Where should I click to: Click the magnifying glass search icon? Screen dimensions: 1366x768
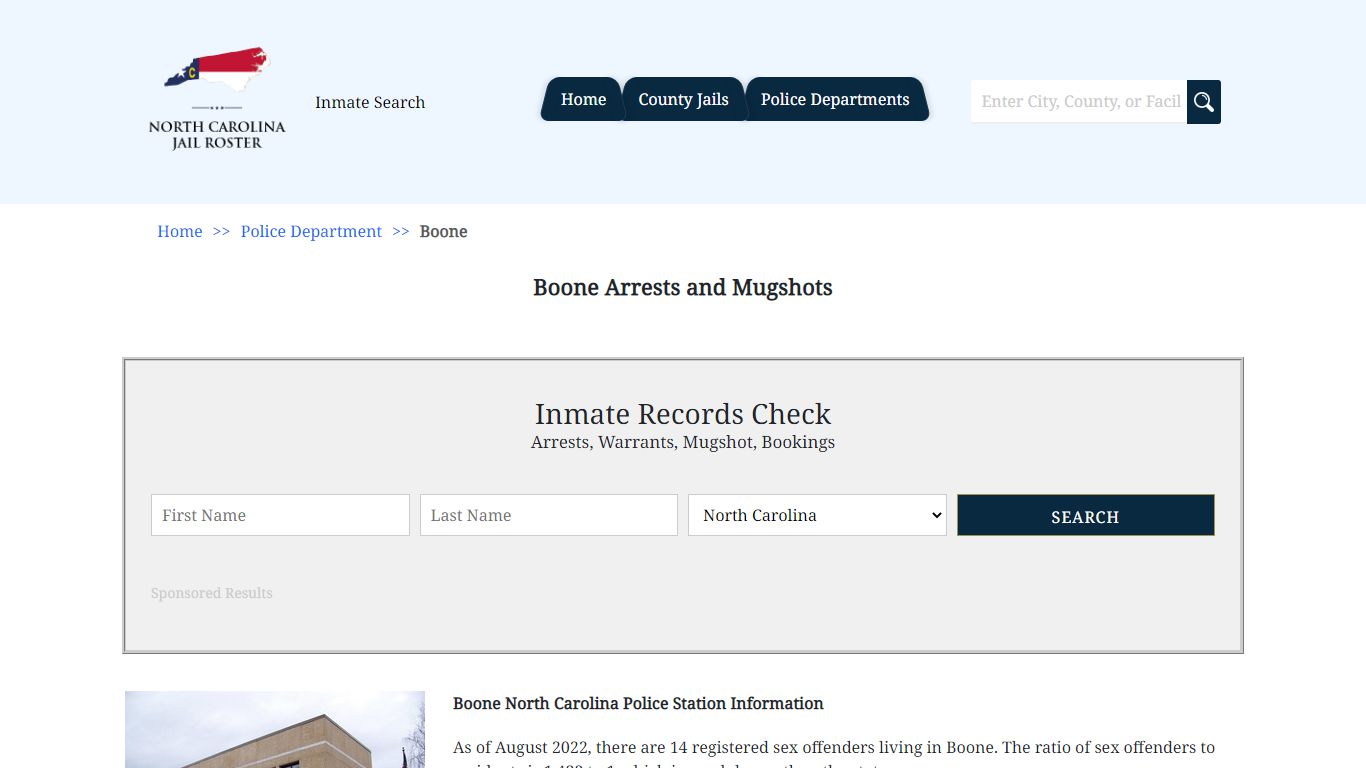[1204, 102]
